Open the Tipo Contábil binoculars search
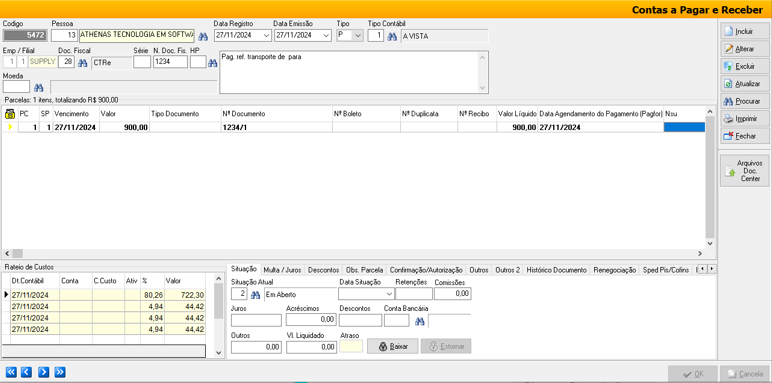The width and height of the screenshot is (772, 383). tap(392, 36)
